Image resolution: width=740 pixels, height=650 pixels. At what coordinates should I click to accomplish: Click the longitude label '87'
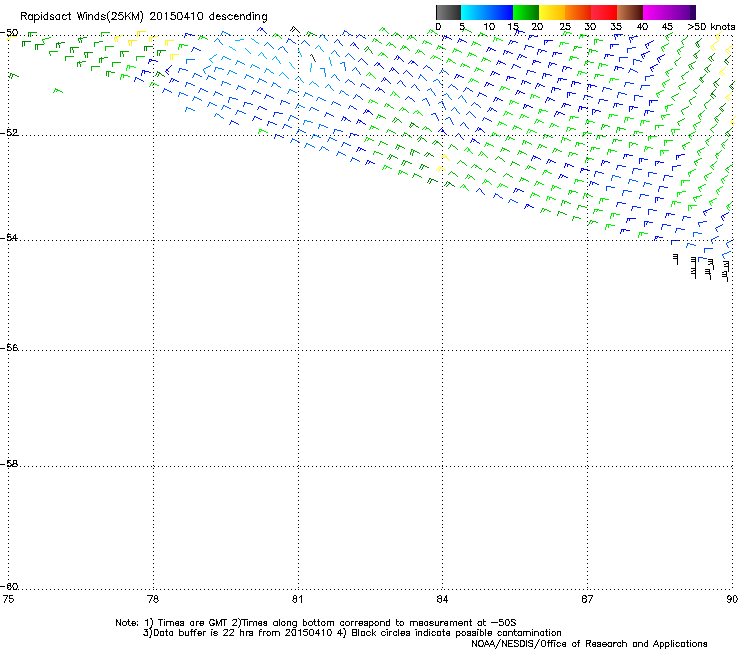587,599
